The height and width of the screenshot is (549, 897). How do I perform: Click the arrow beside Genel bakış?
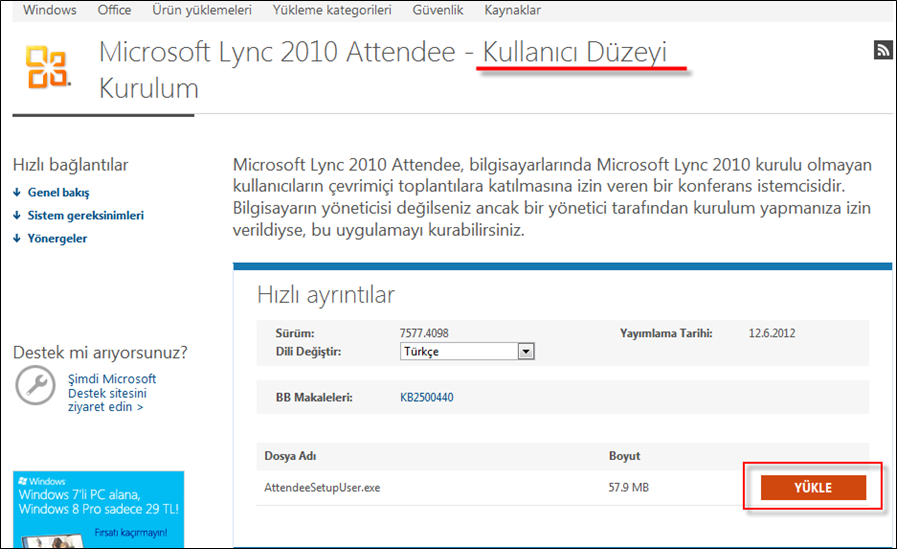pos(17,193)
